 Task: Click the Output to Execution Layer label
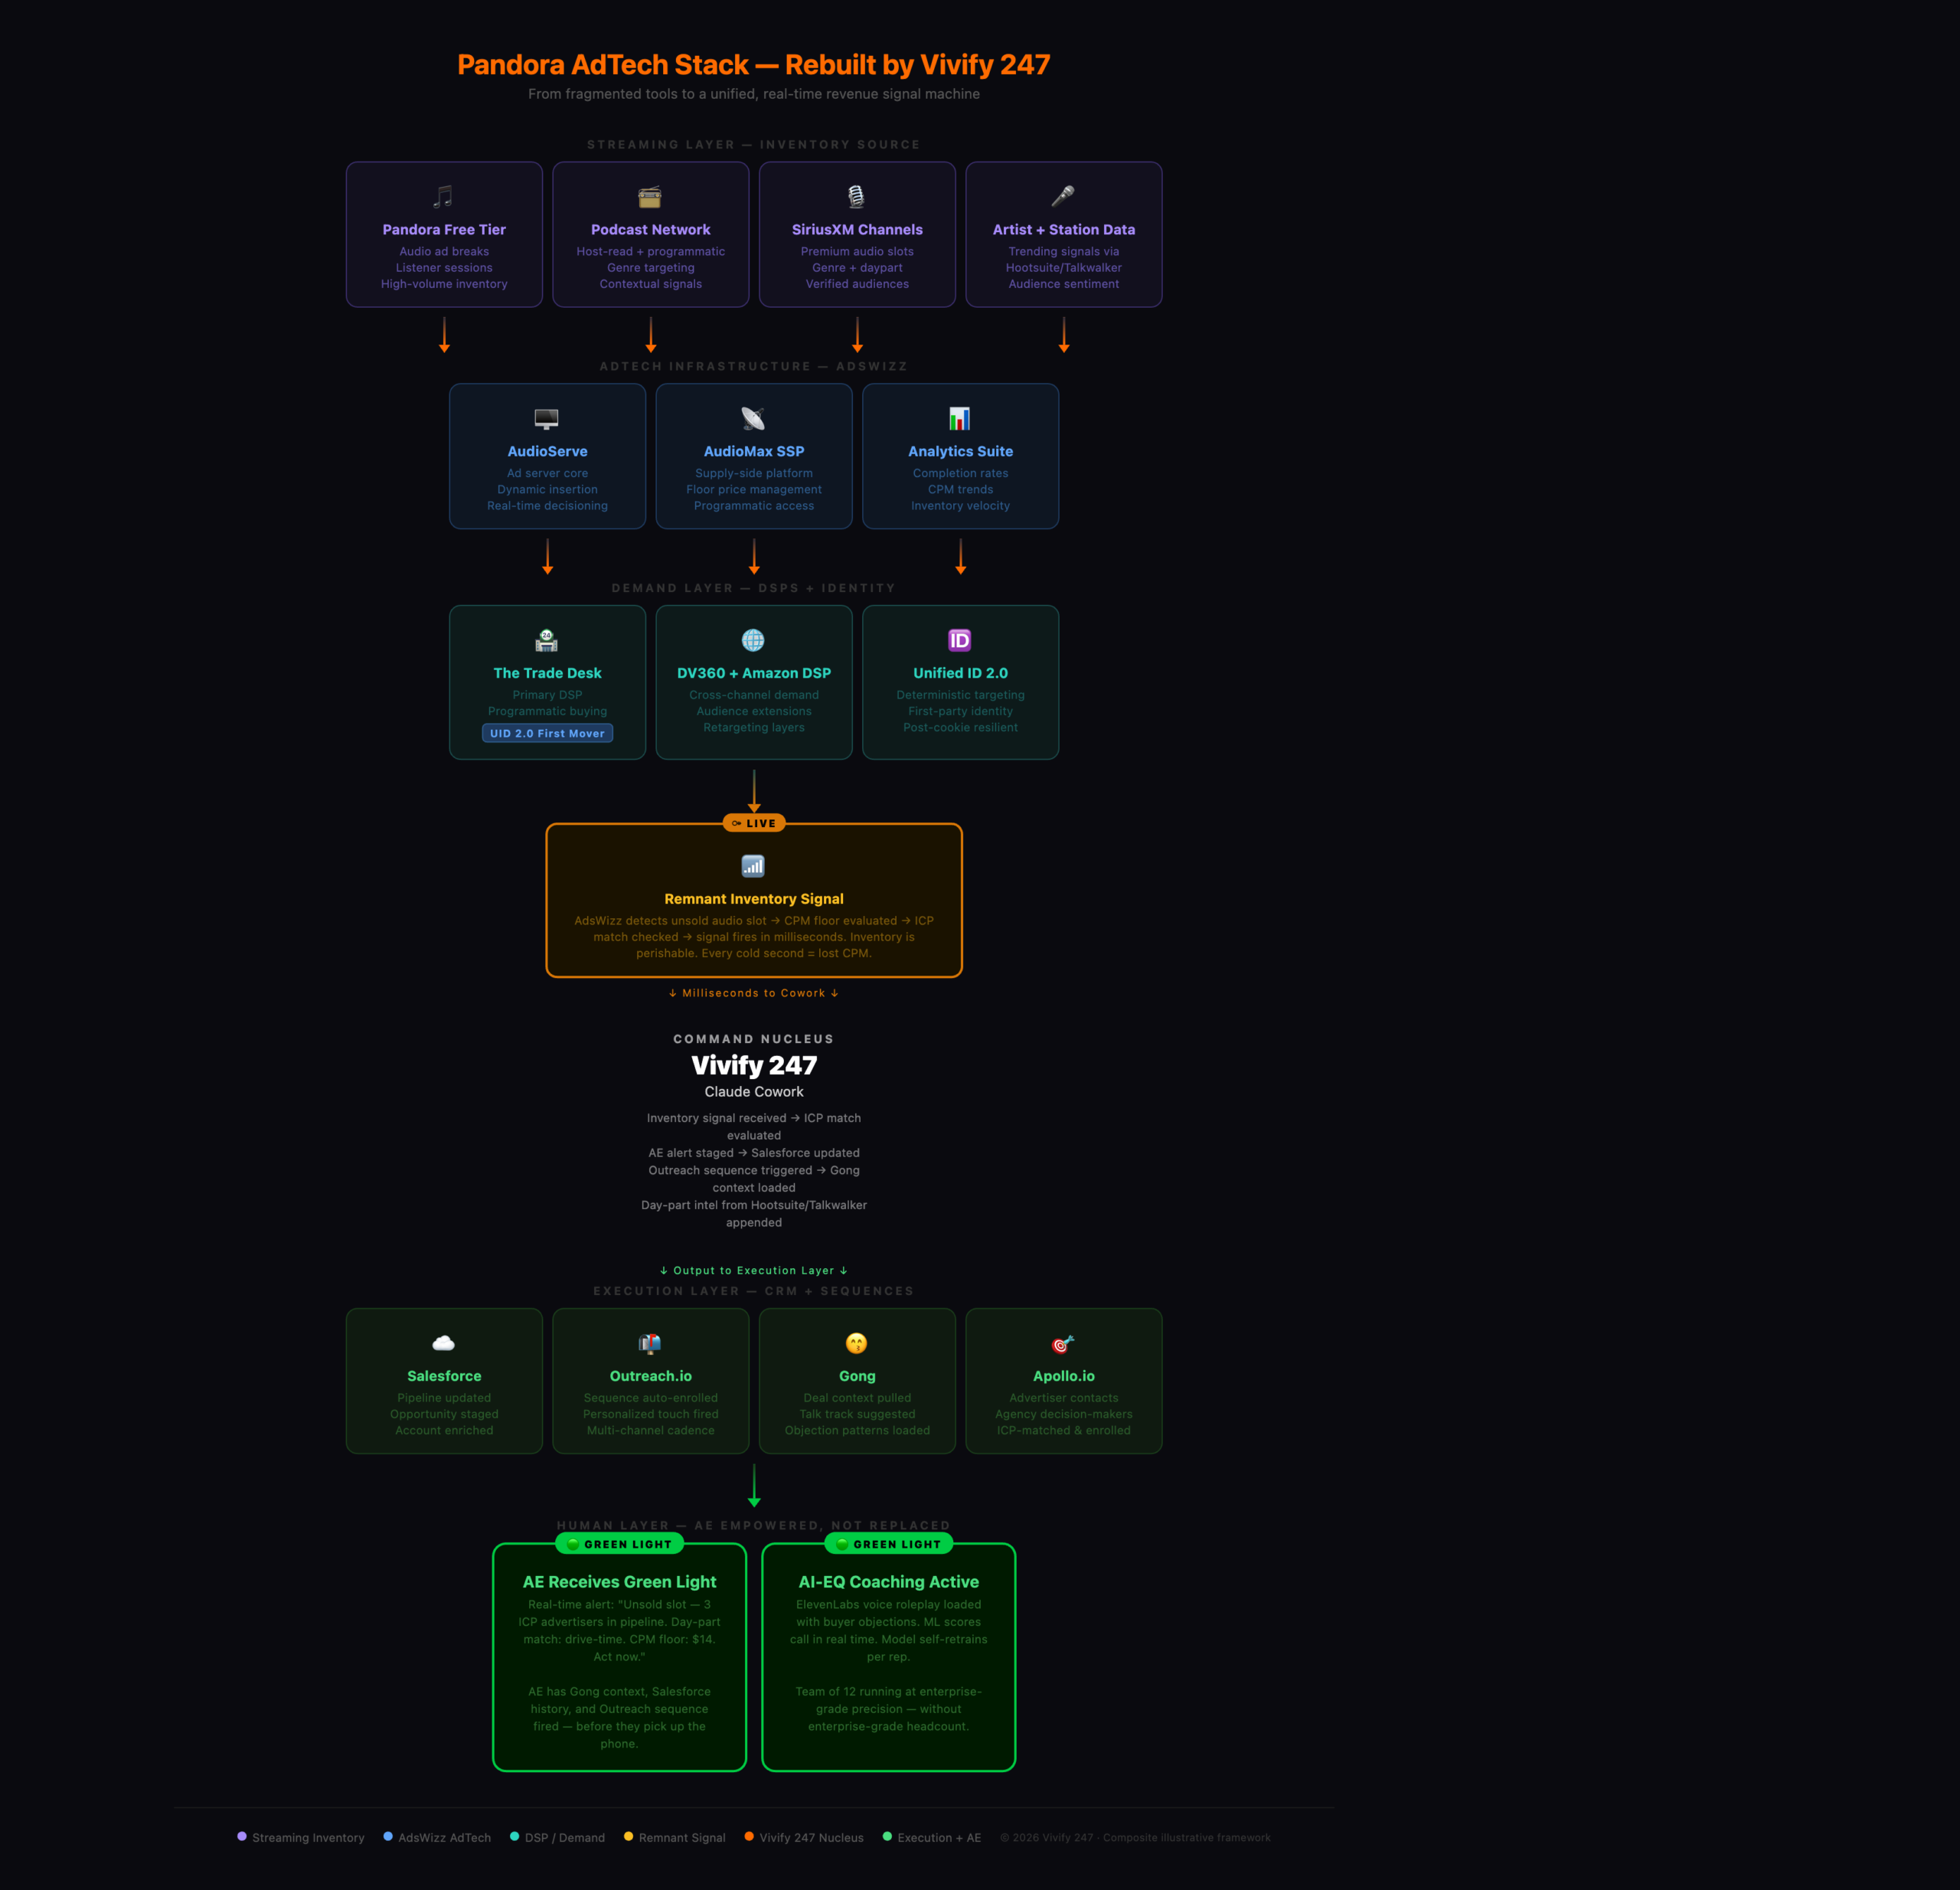click(754, 1270)
